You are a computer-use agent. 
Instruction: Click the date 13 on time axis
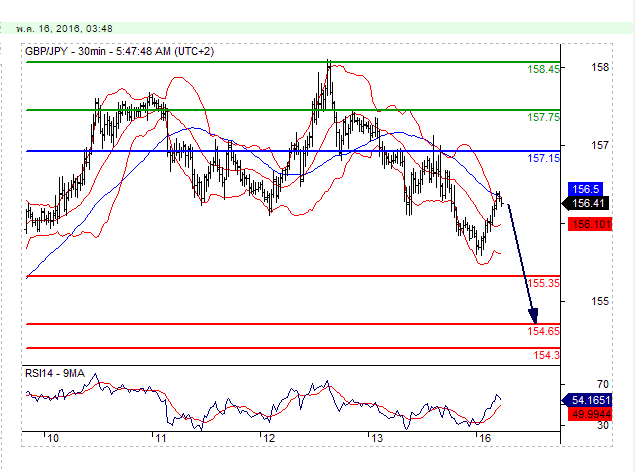tap(377, 438)
